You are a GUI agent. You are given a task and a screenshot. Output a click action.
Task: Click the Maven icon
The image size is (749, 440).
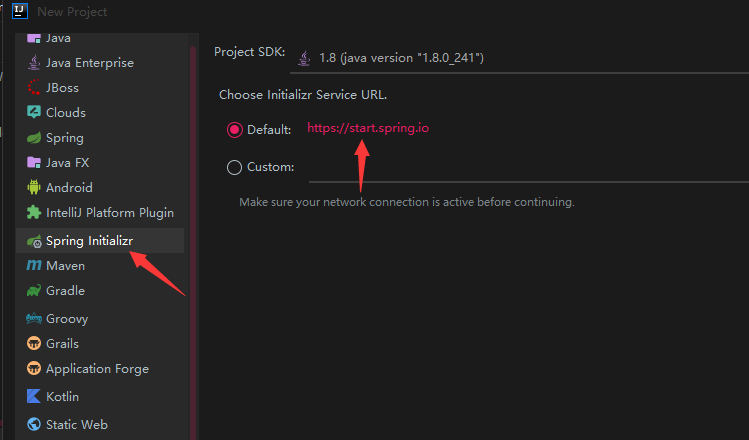33,266
